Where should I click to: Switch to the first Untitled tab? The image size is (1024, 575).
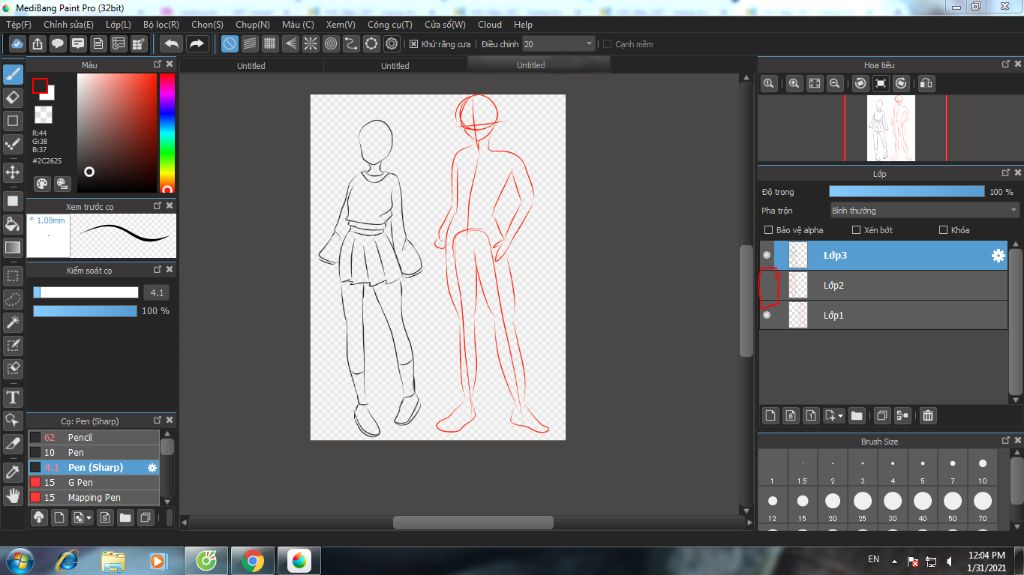[251, 65]
